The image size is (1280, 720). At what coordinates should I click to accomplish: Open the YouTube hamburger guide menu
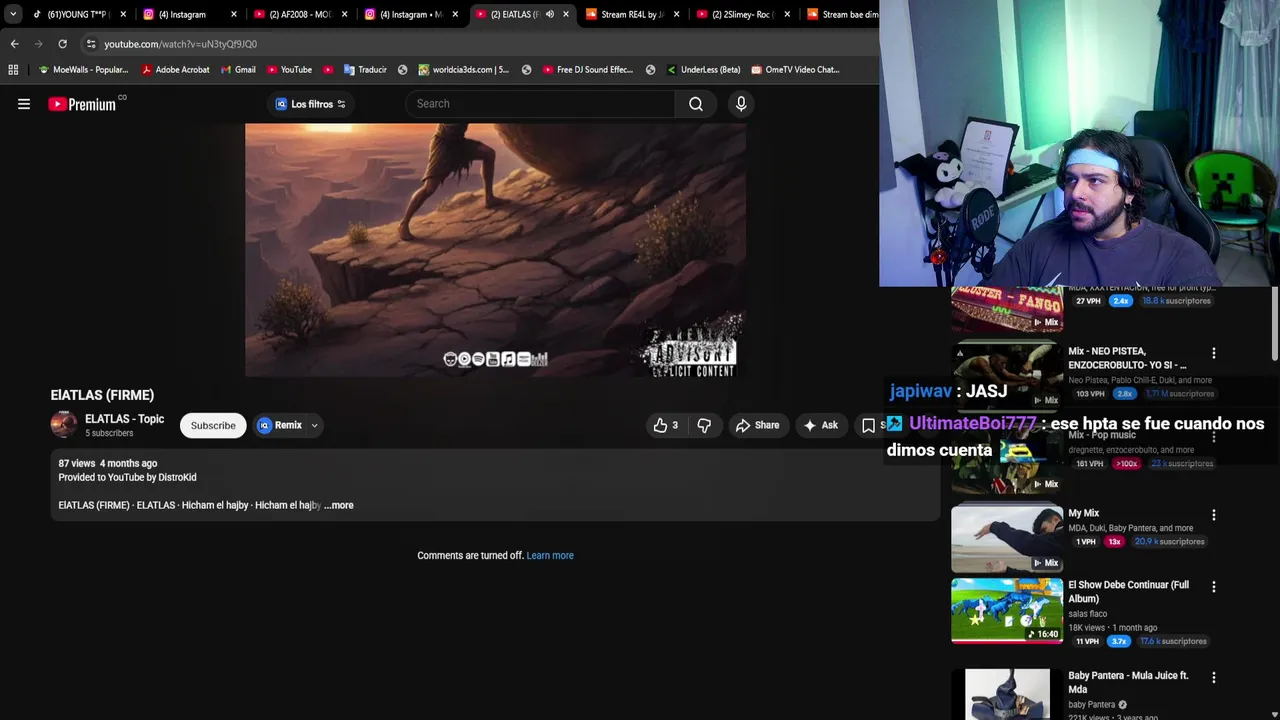pos(24,104)
